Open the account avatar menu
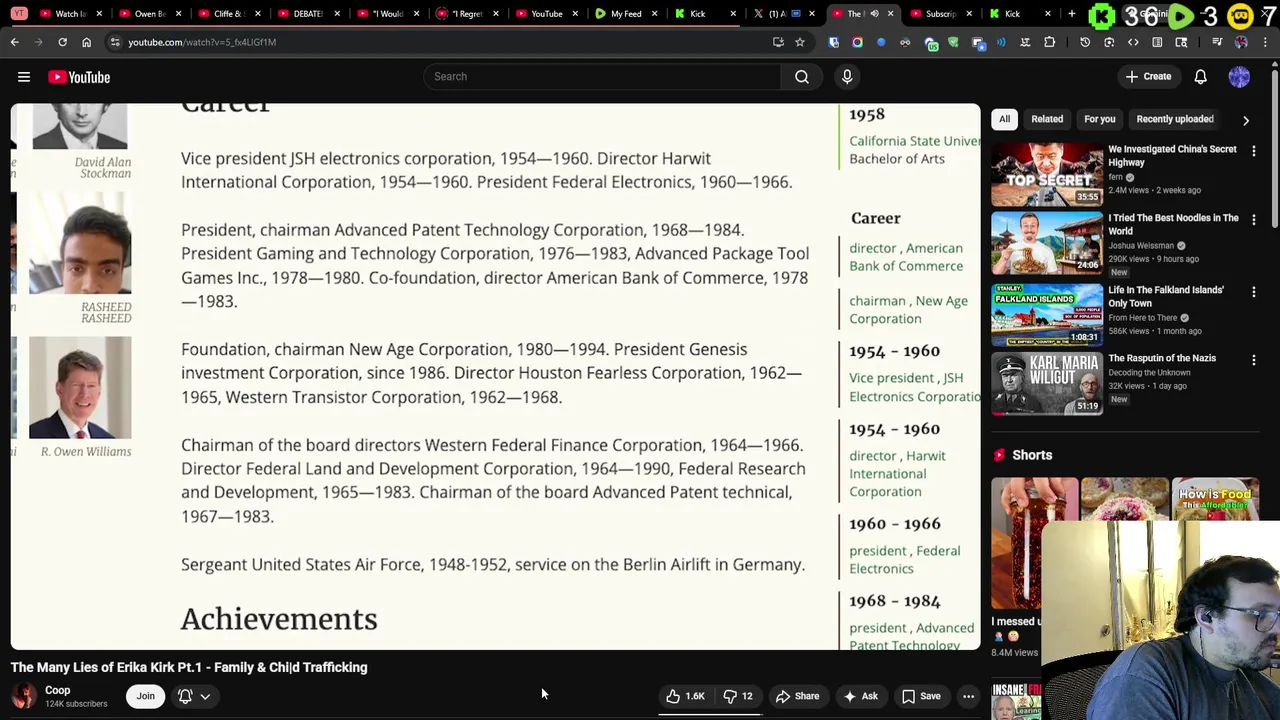1280x720 pixels. [x=1239, y=77]
